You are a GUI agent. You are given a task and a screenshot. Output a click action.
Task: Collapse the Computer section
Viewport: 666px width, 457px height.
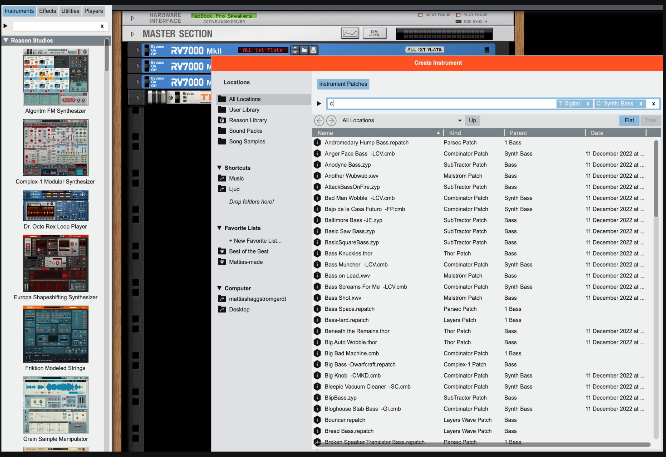tap(219, 288)
